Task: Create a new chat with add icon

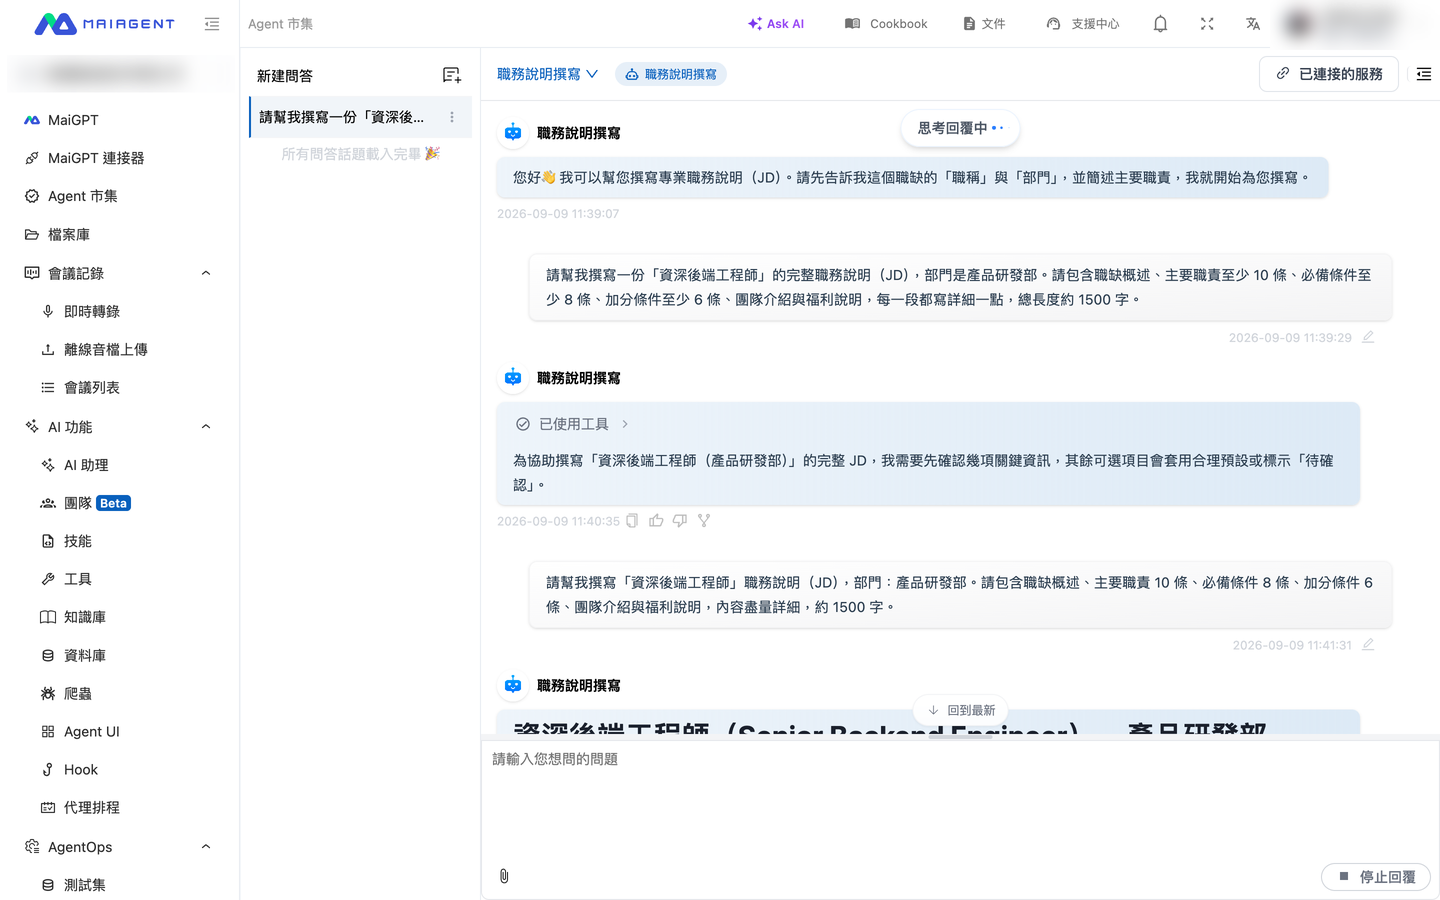Action: 452,75
